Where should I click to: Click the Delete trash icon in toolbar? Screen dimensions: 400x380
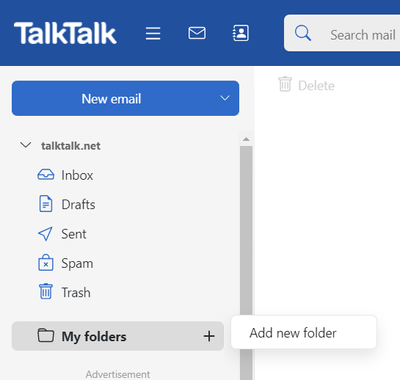[x=285, y=84]
